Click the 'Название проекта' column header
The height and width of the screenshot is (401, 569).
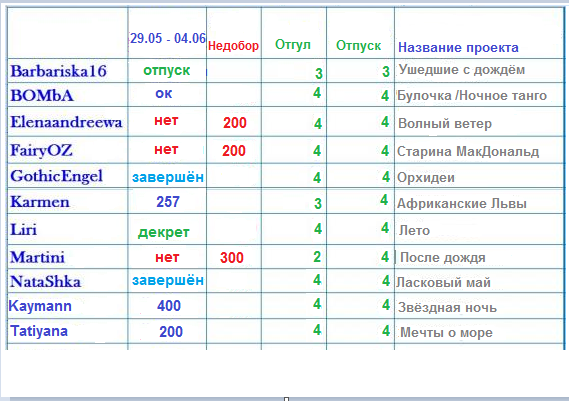[x=458, y=48]
